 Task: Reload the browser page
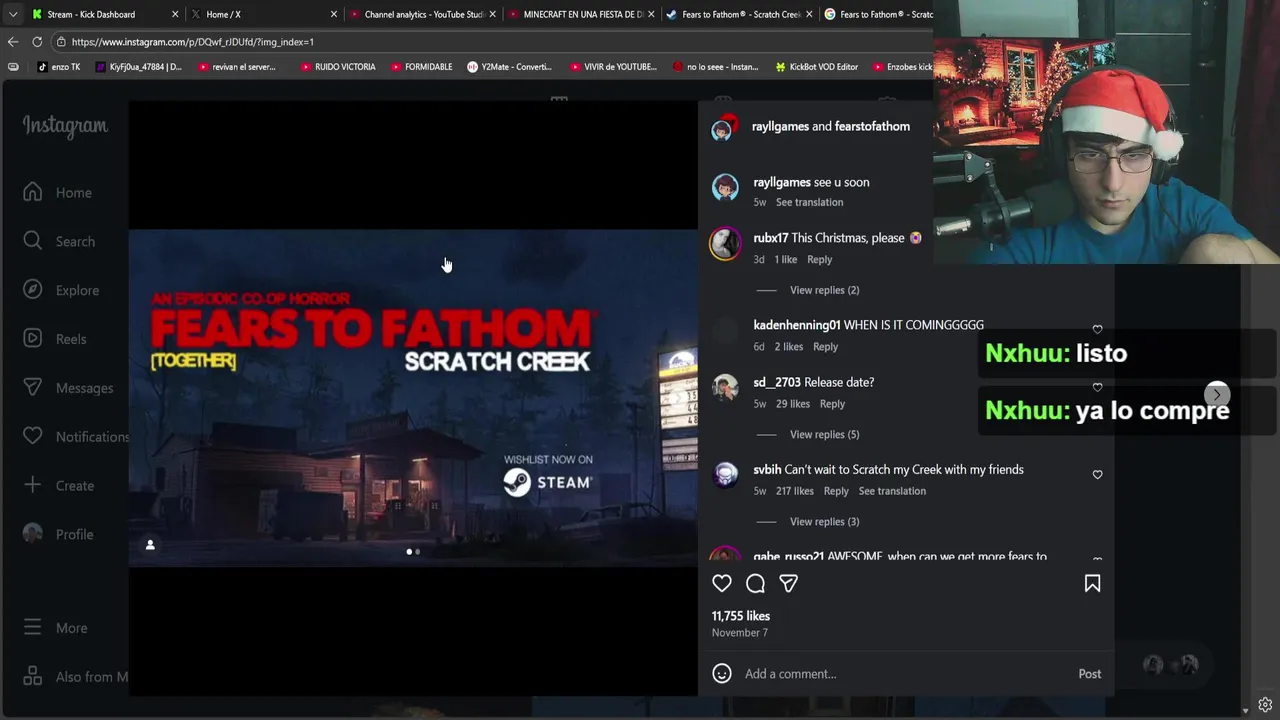point(37,41)
